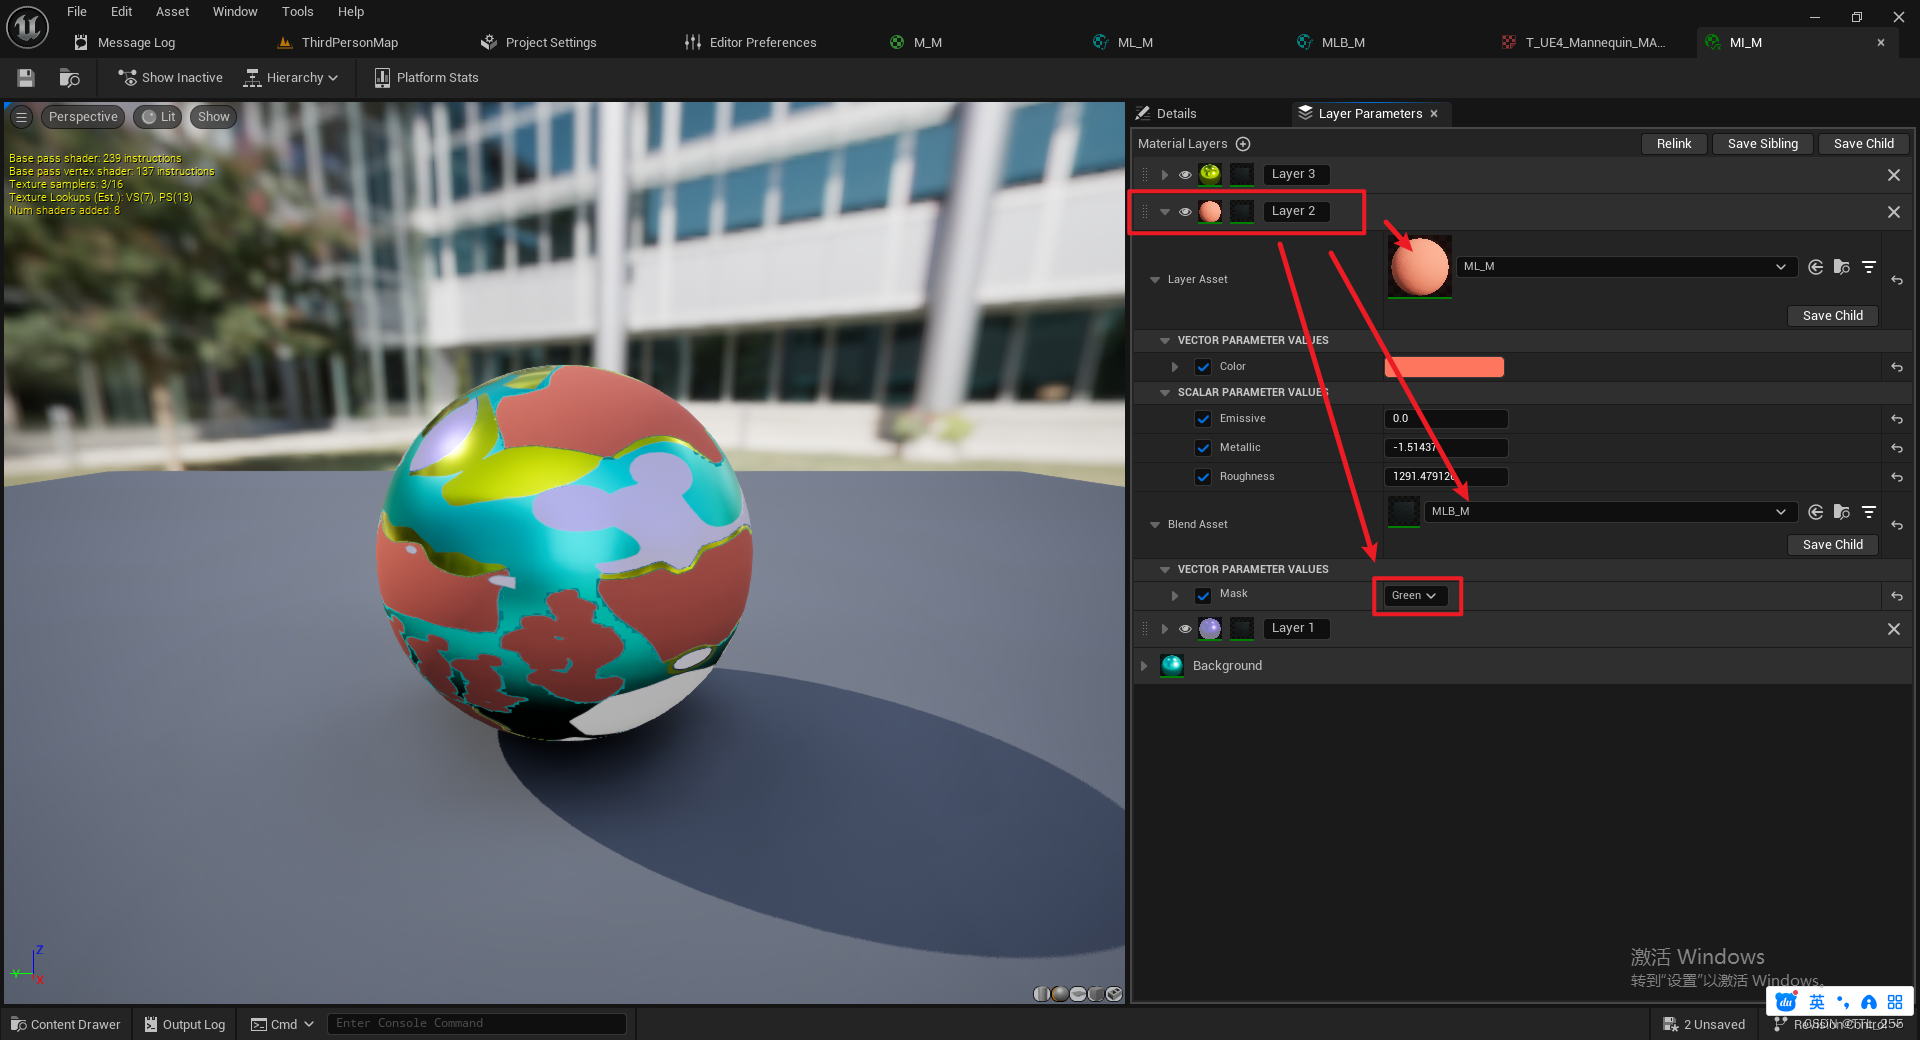Click Roughness value field
The image size is (1920, 1040).
point(1446,477)
